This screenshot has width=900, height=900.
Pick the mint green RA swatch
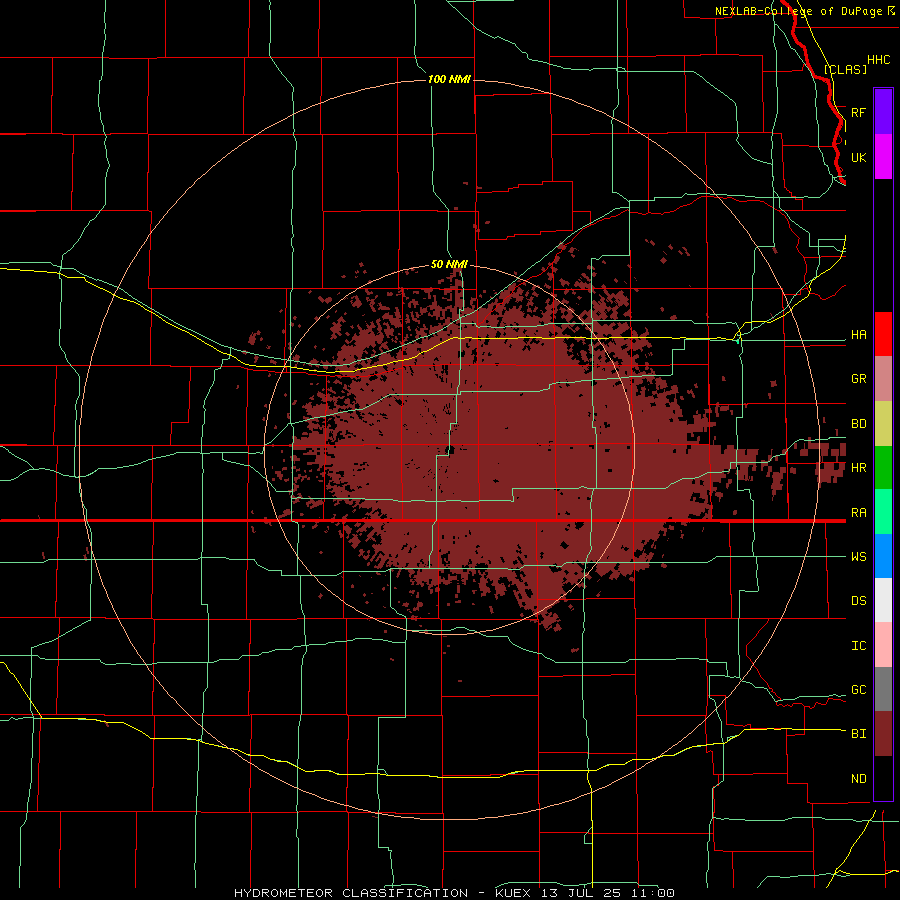883,512
